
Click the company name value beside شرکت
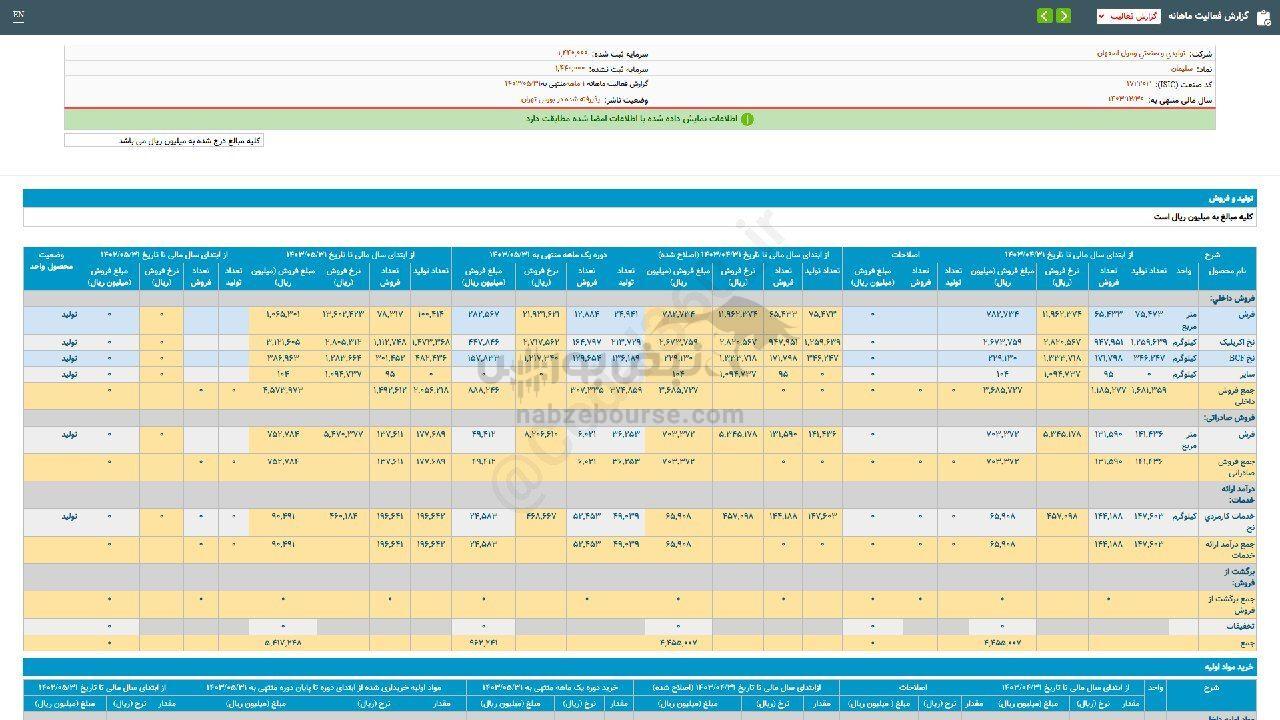tap(1140, 53)
